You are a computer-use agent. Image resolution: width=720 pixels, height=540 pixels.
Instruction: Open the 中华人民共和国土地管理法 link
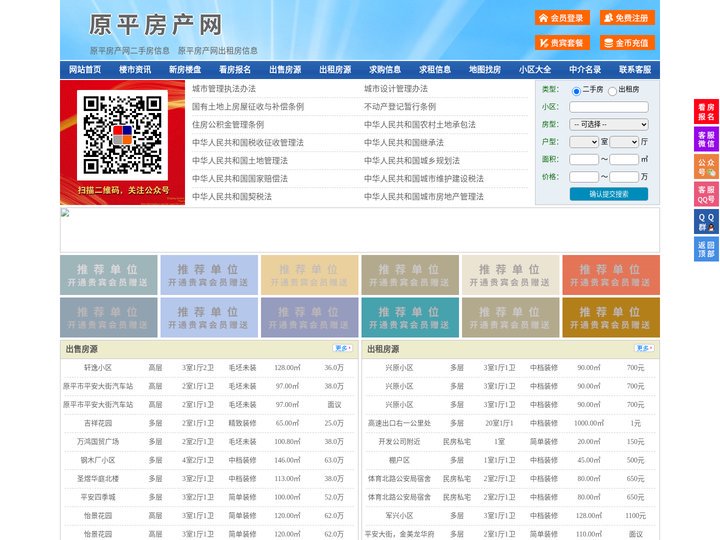point(240,161)
